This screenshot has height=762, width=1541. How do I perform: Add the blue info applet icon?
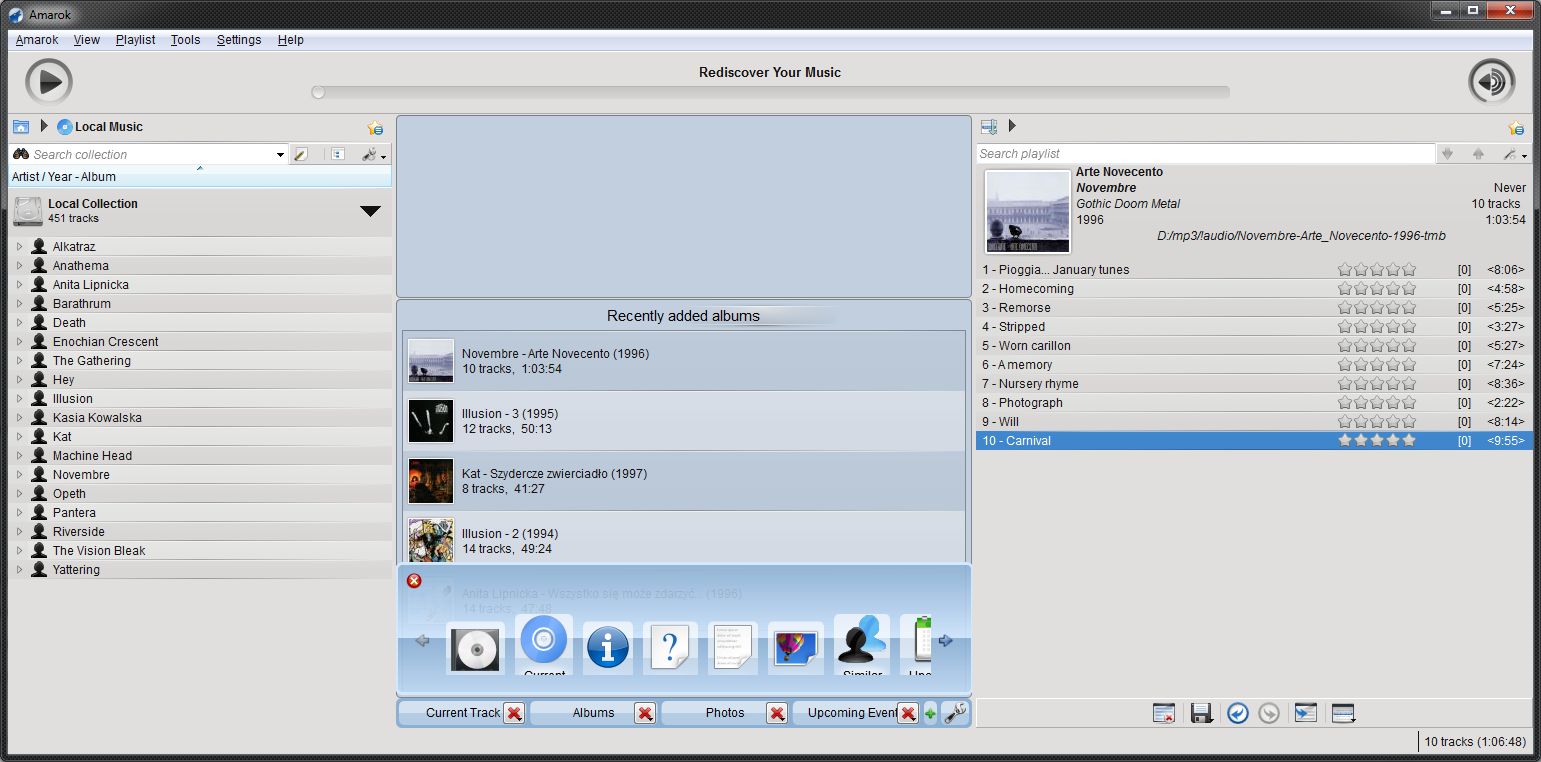point(608,648)
